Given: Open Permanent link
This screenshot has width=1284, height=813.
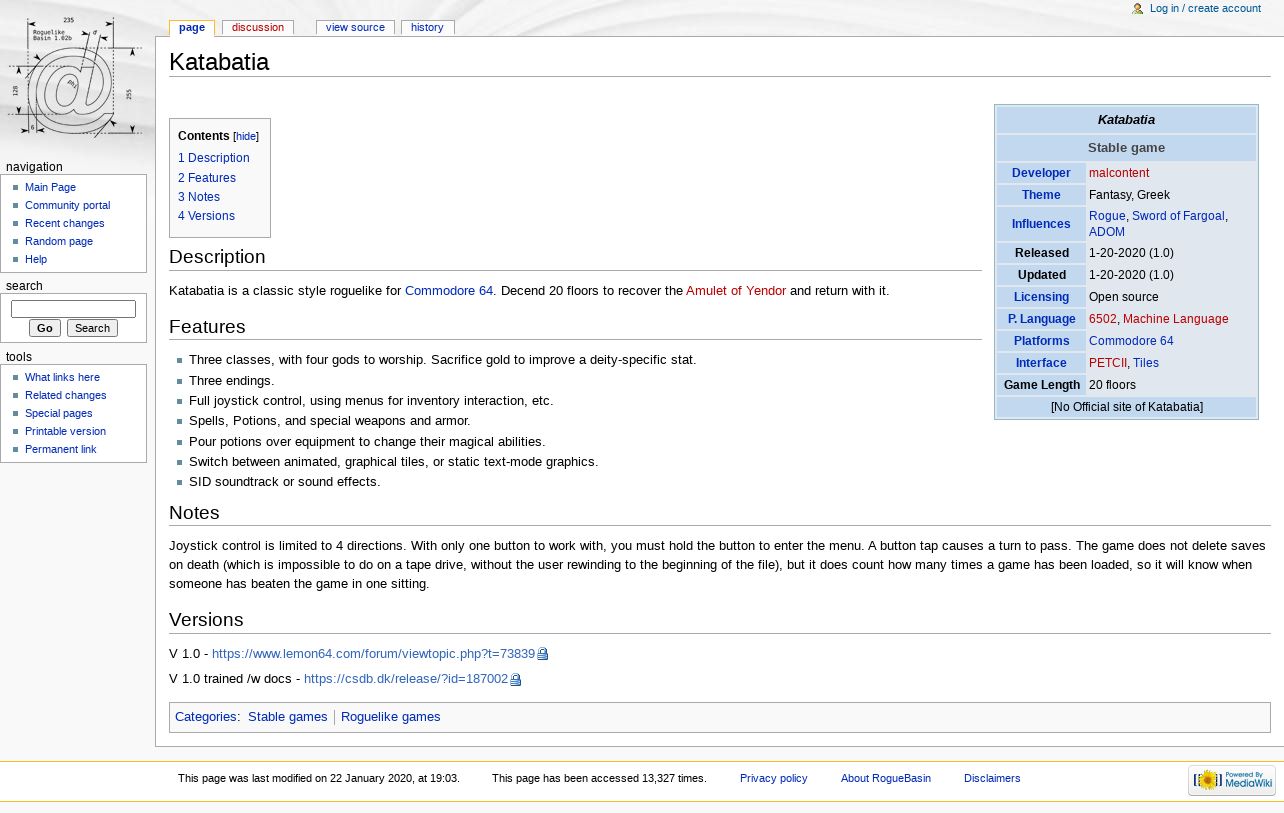Looking at the screenshot, I should click(60, 450).
